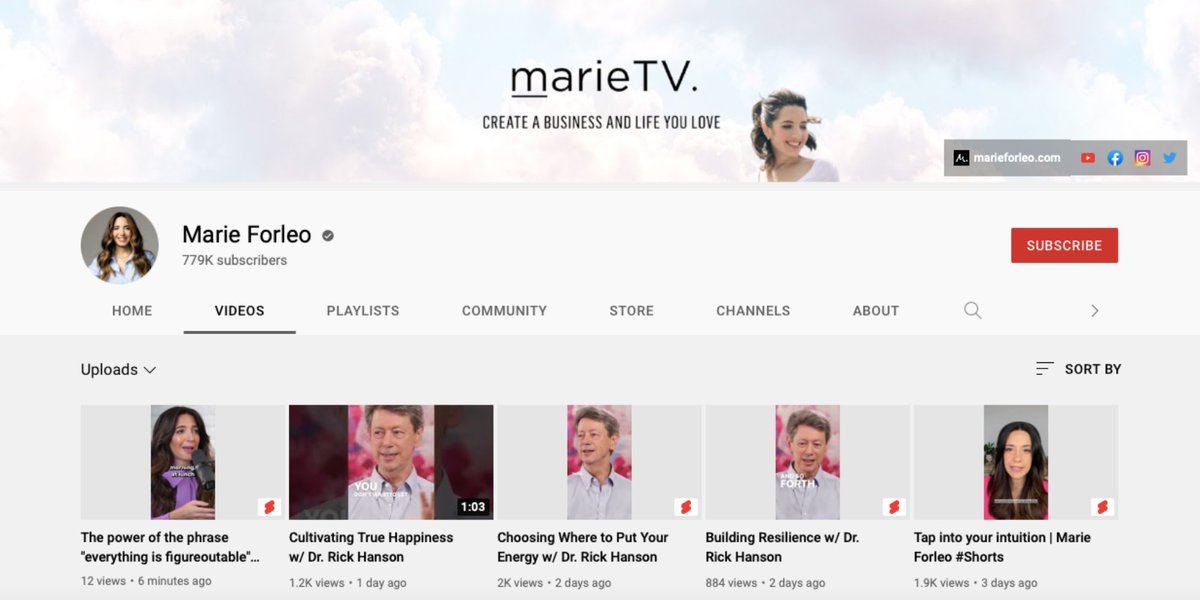Open the ABOUT tab
1200x600 pixels.
pos(876,311)
